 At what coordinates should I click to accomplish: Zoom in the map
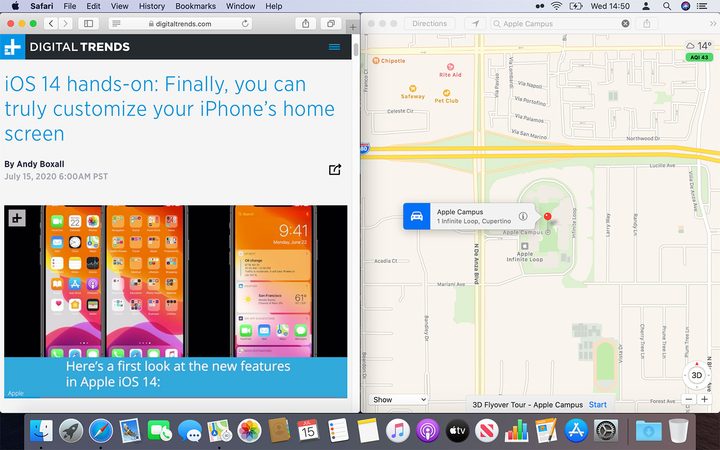(x=704, y=399)
